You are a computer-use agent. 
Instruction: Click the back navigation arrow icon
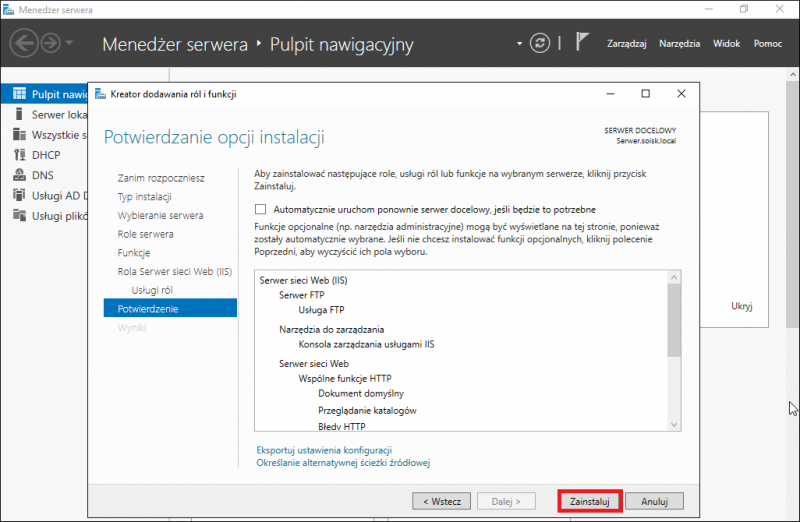(25, 43)
